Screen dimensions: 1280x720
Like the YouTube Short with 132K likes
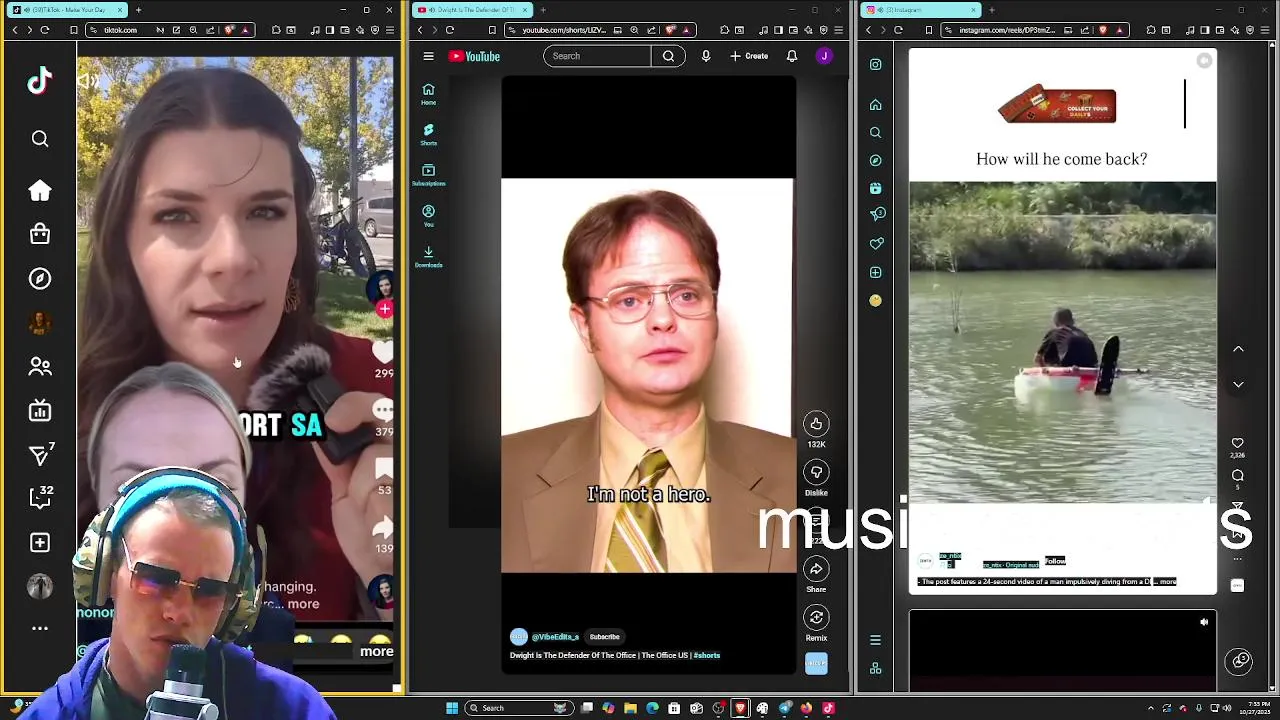(816, 424)
